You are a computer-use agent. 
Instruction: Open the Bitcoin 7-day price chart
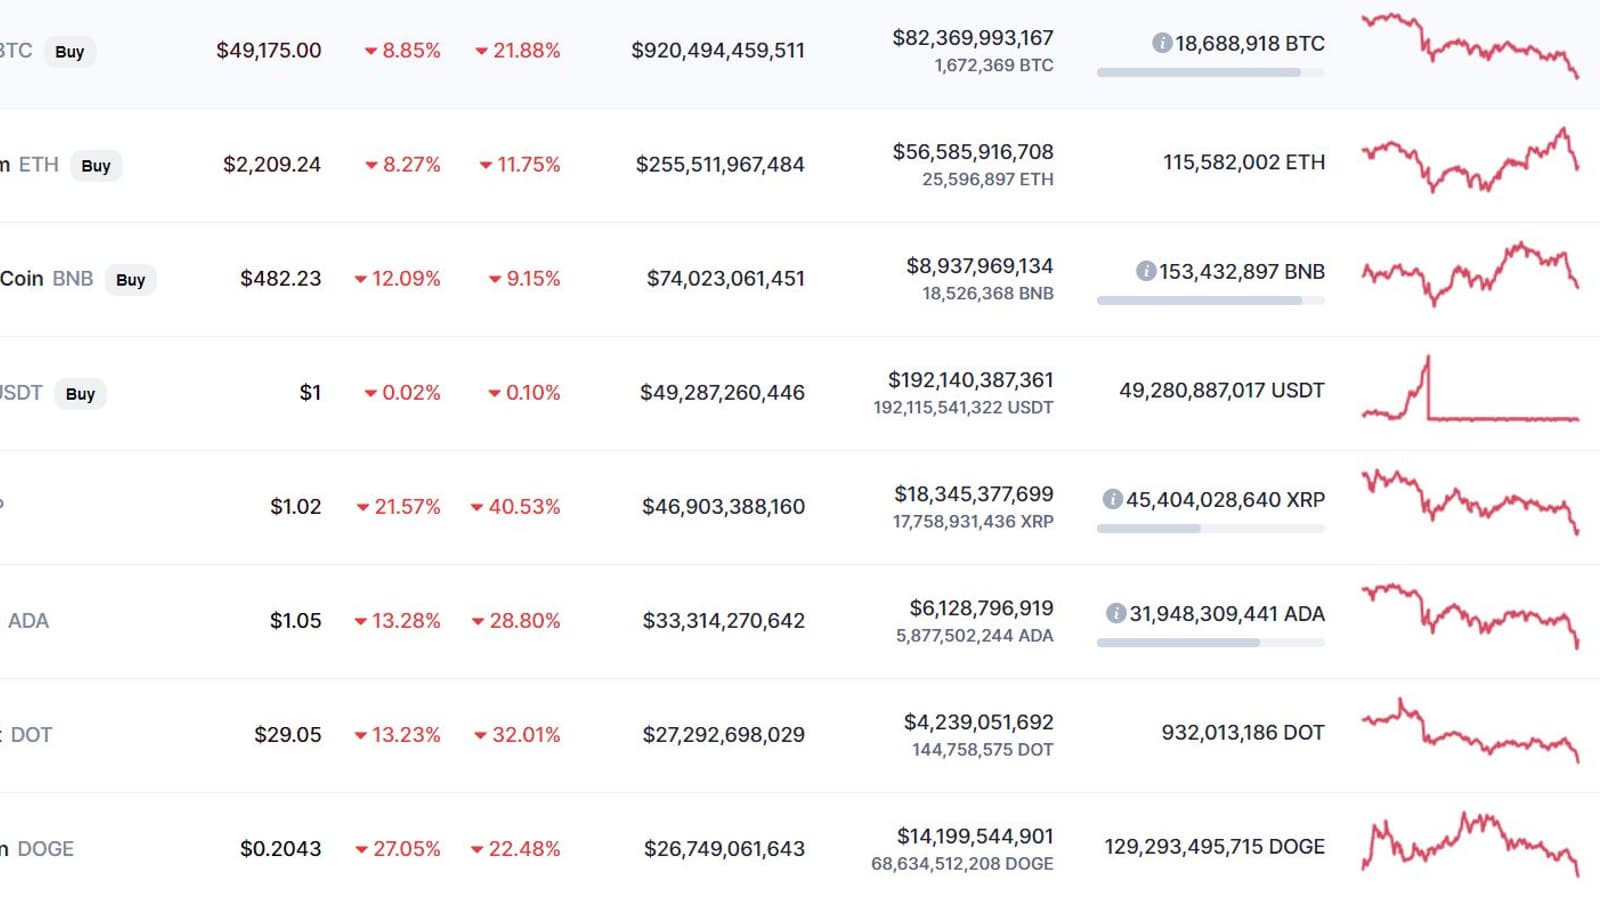click(1470, 46)
